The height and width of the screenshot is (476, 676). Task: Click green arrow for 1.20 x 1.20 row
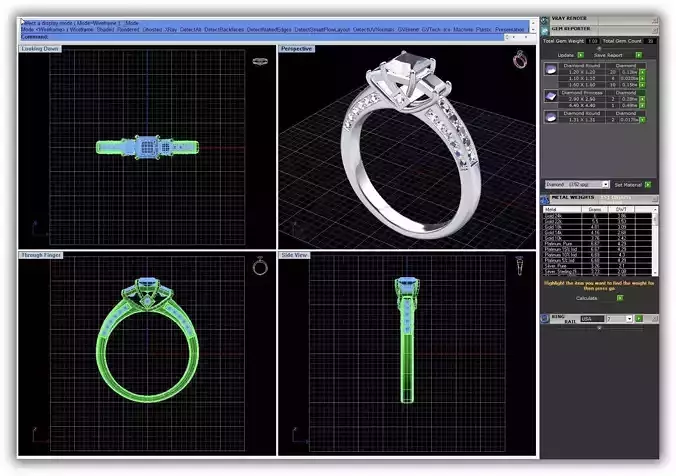[642, 72]
